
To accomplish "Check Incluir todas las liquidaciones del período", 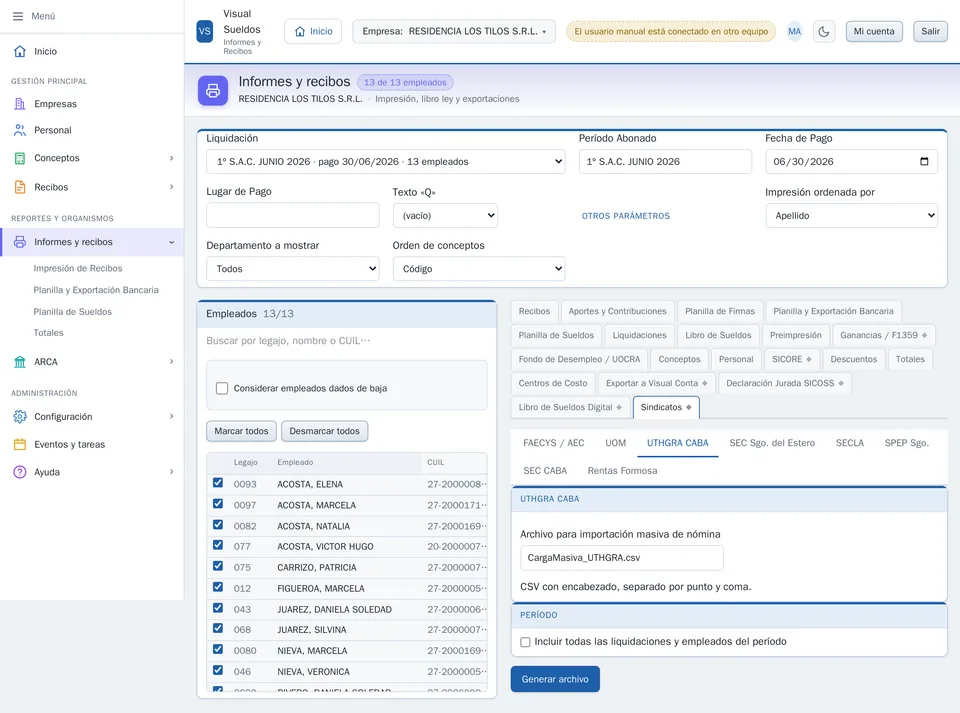I will [x=525, y=642].
